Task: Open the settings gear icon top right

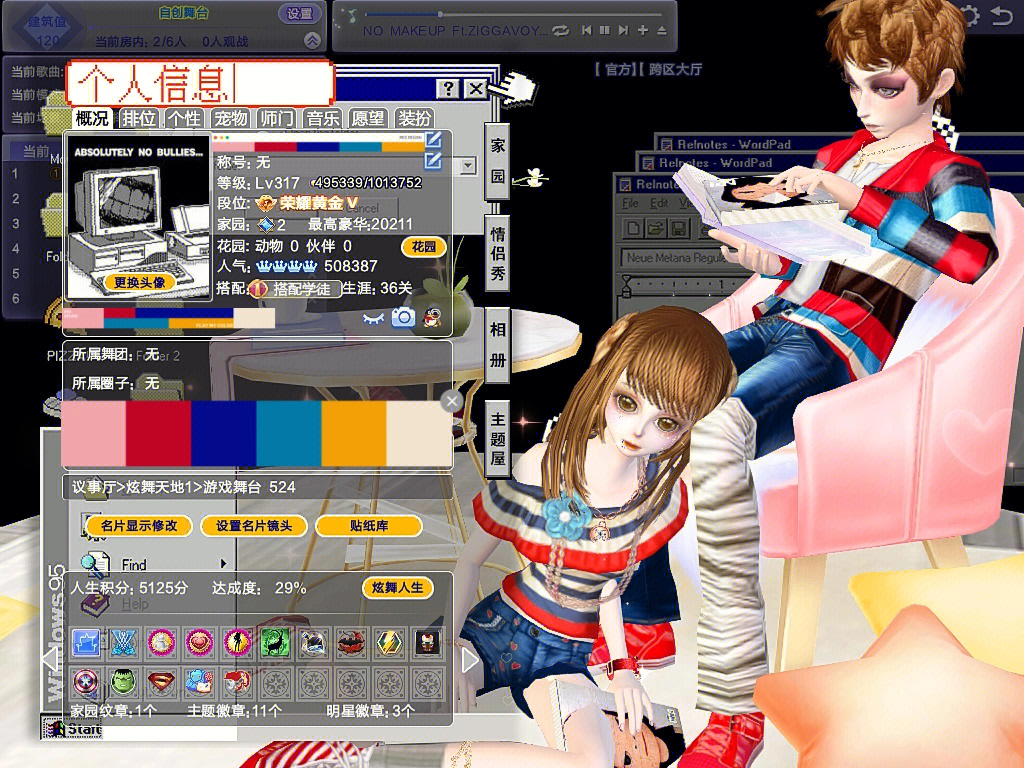Action: click(x=969, y=15)
